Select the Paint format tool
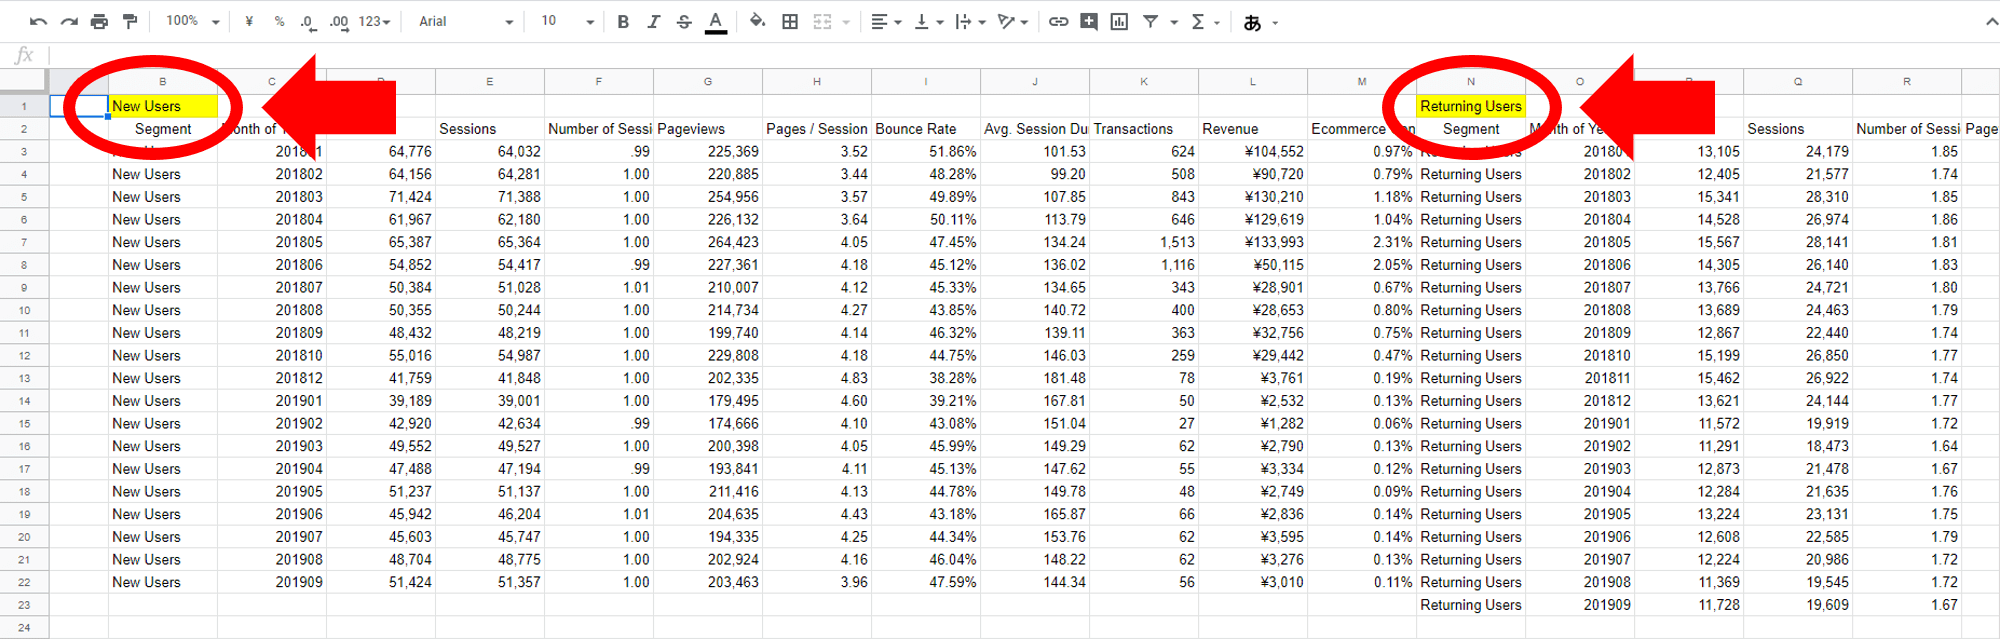The image size is (2000, 639). pyautogui.click(x=130, y=21)
